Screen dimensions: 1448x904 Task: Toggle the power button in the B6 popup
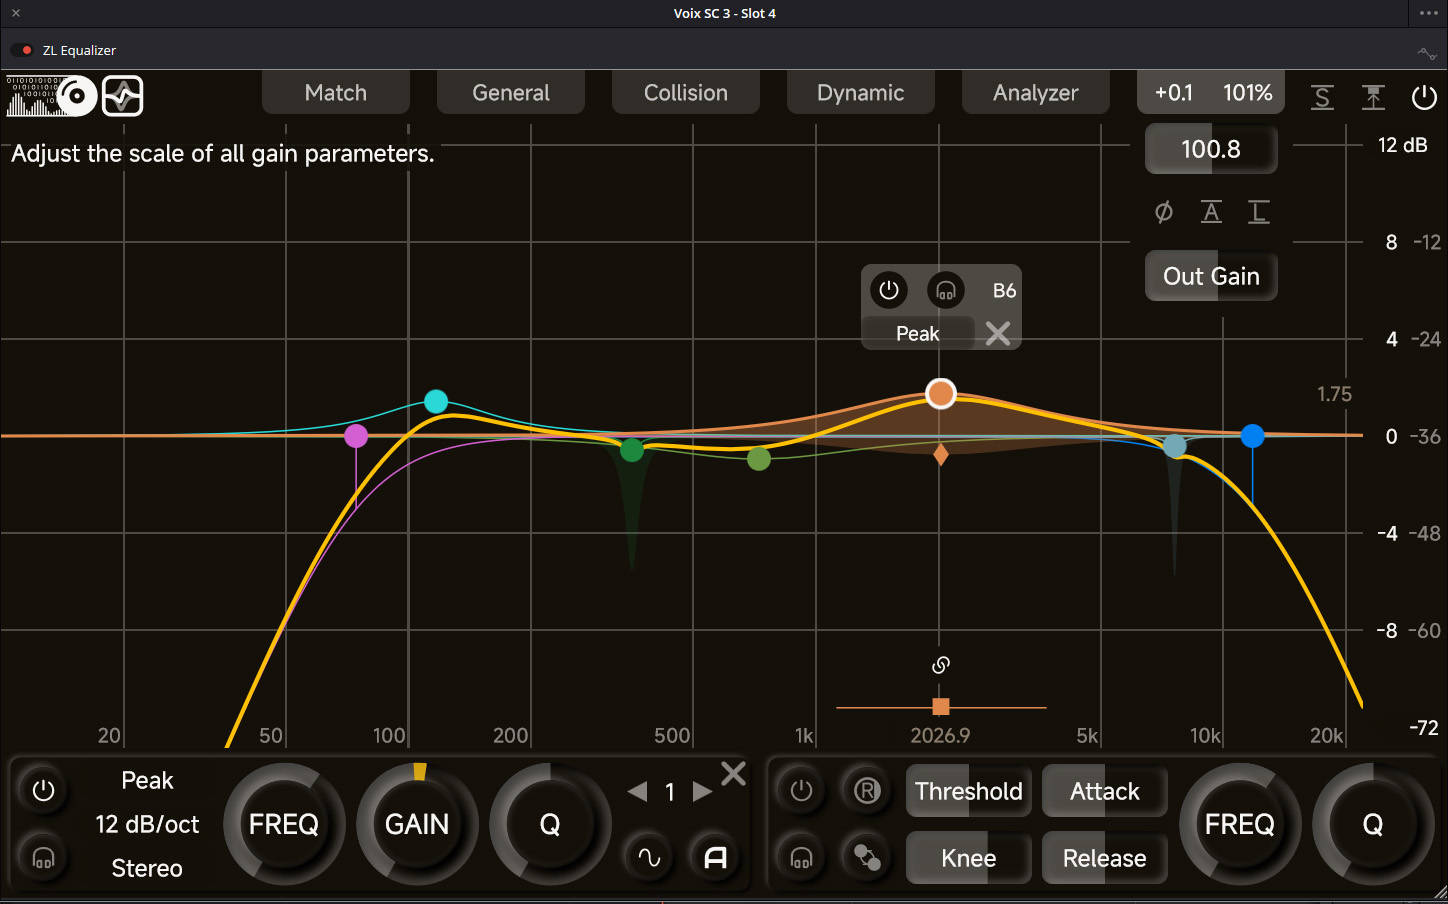coord(889,290)
